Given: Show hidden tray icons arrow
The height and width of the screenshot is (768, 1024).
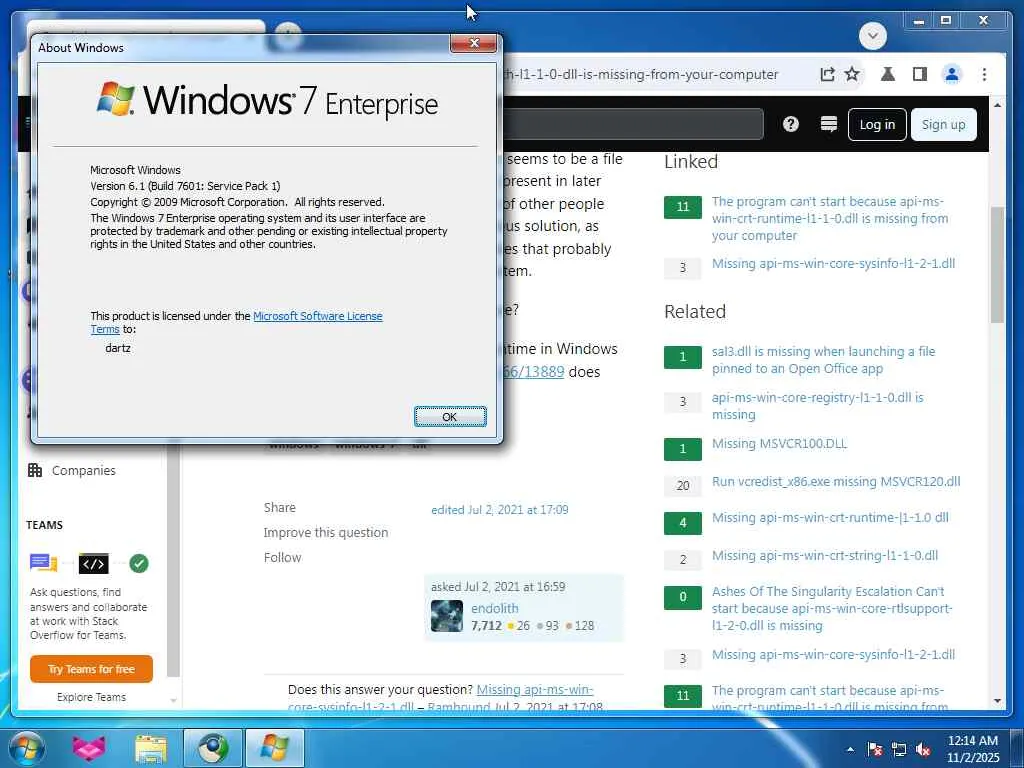Looking at the screenshot, I should click(850, 749).
